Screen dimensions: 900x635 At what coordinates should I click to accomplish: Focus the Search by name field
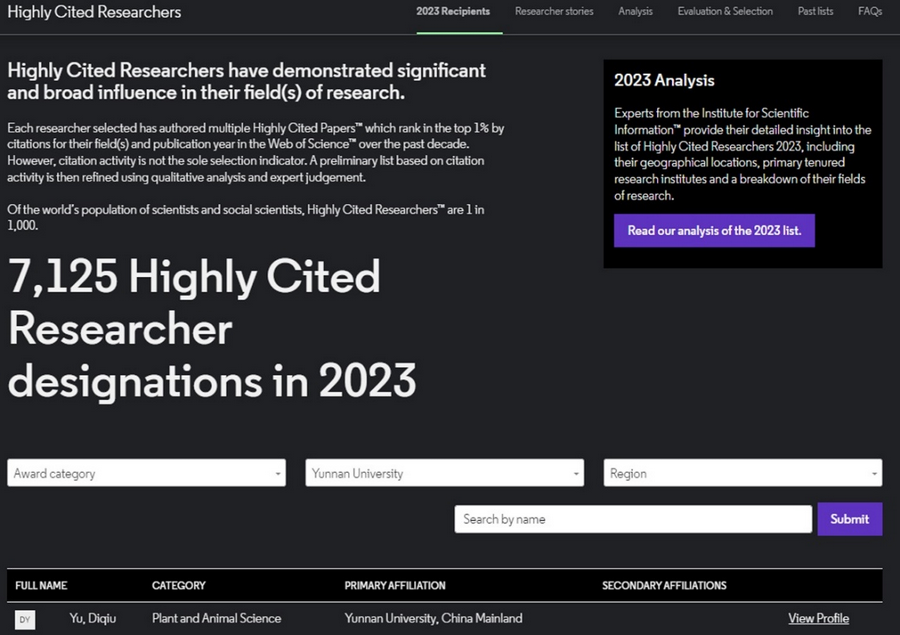[633, 519]
